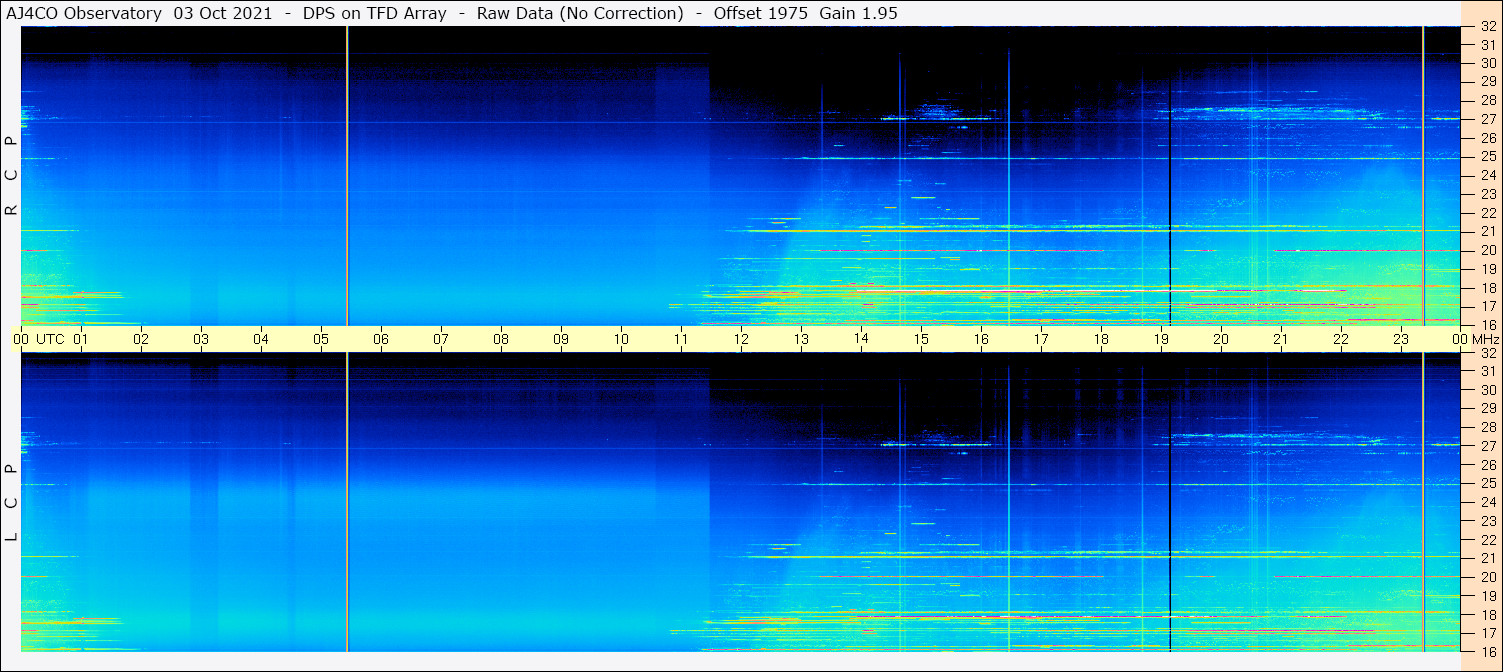The height and width of the screenshot is (672, 1503).
Task: Click hour label "06" on time axis
Action: (381, 339)
